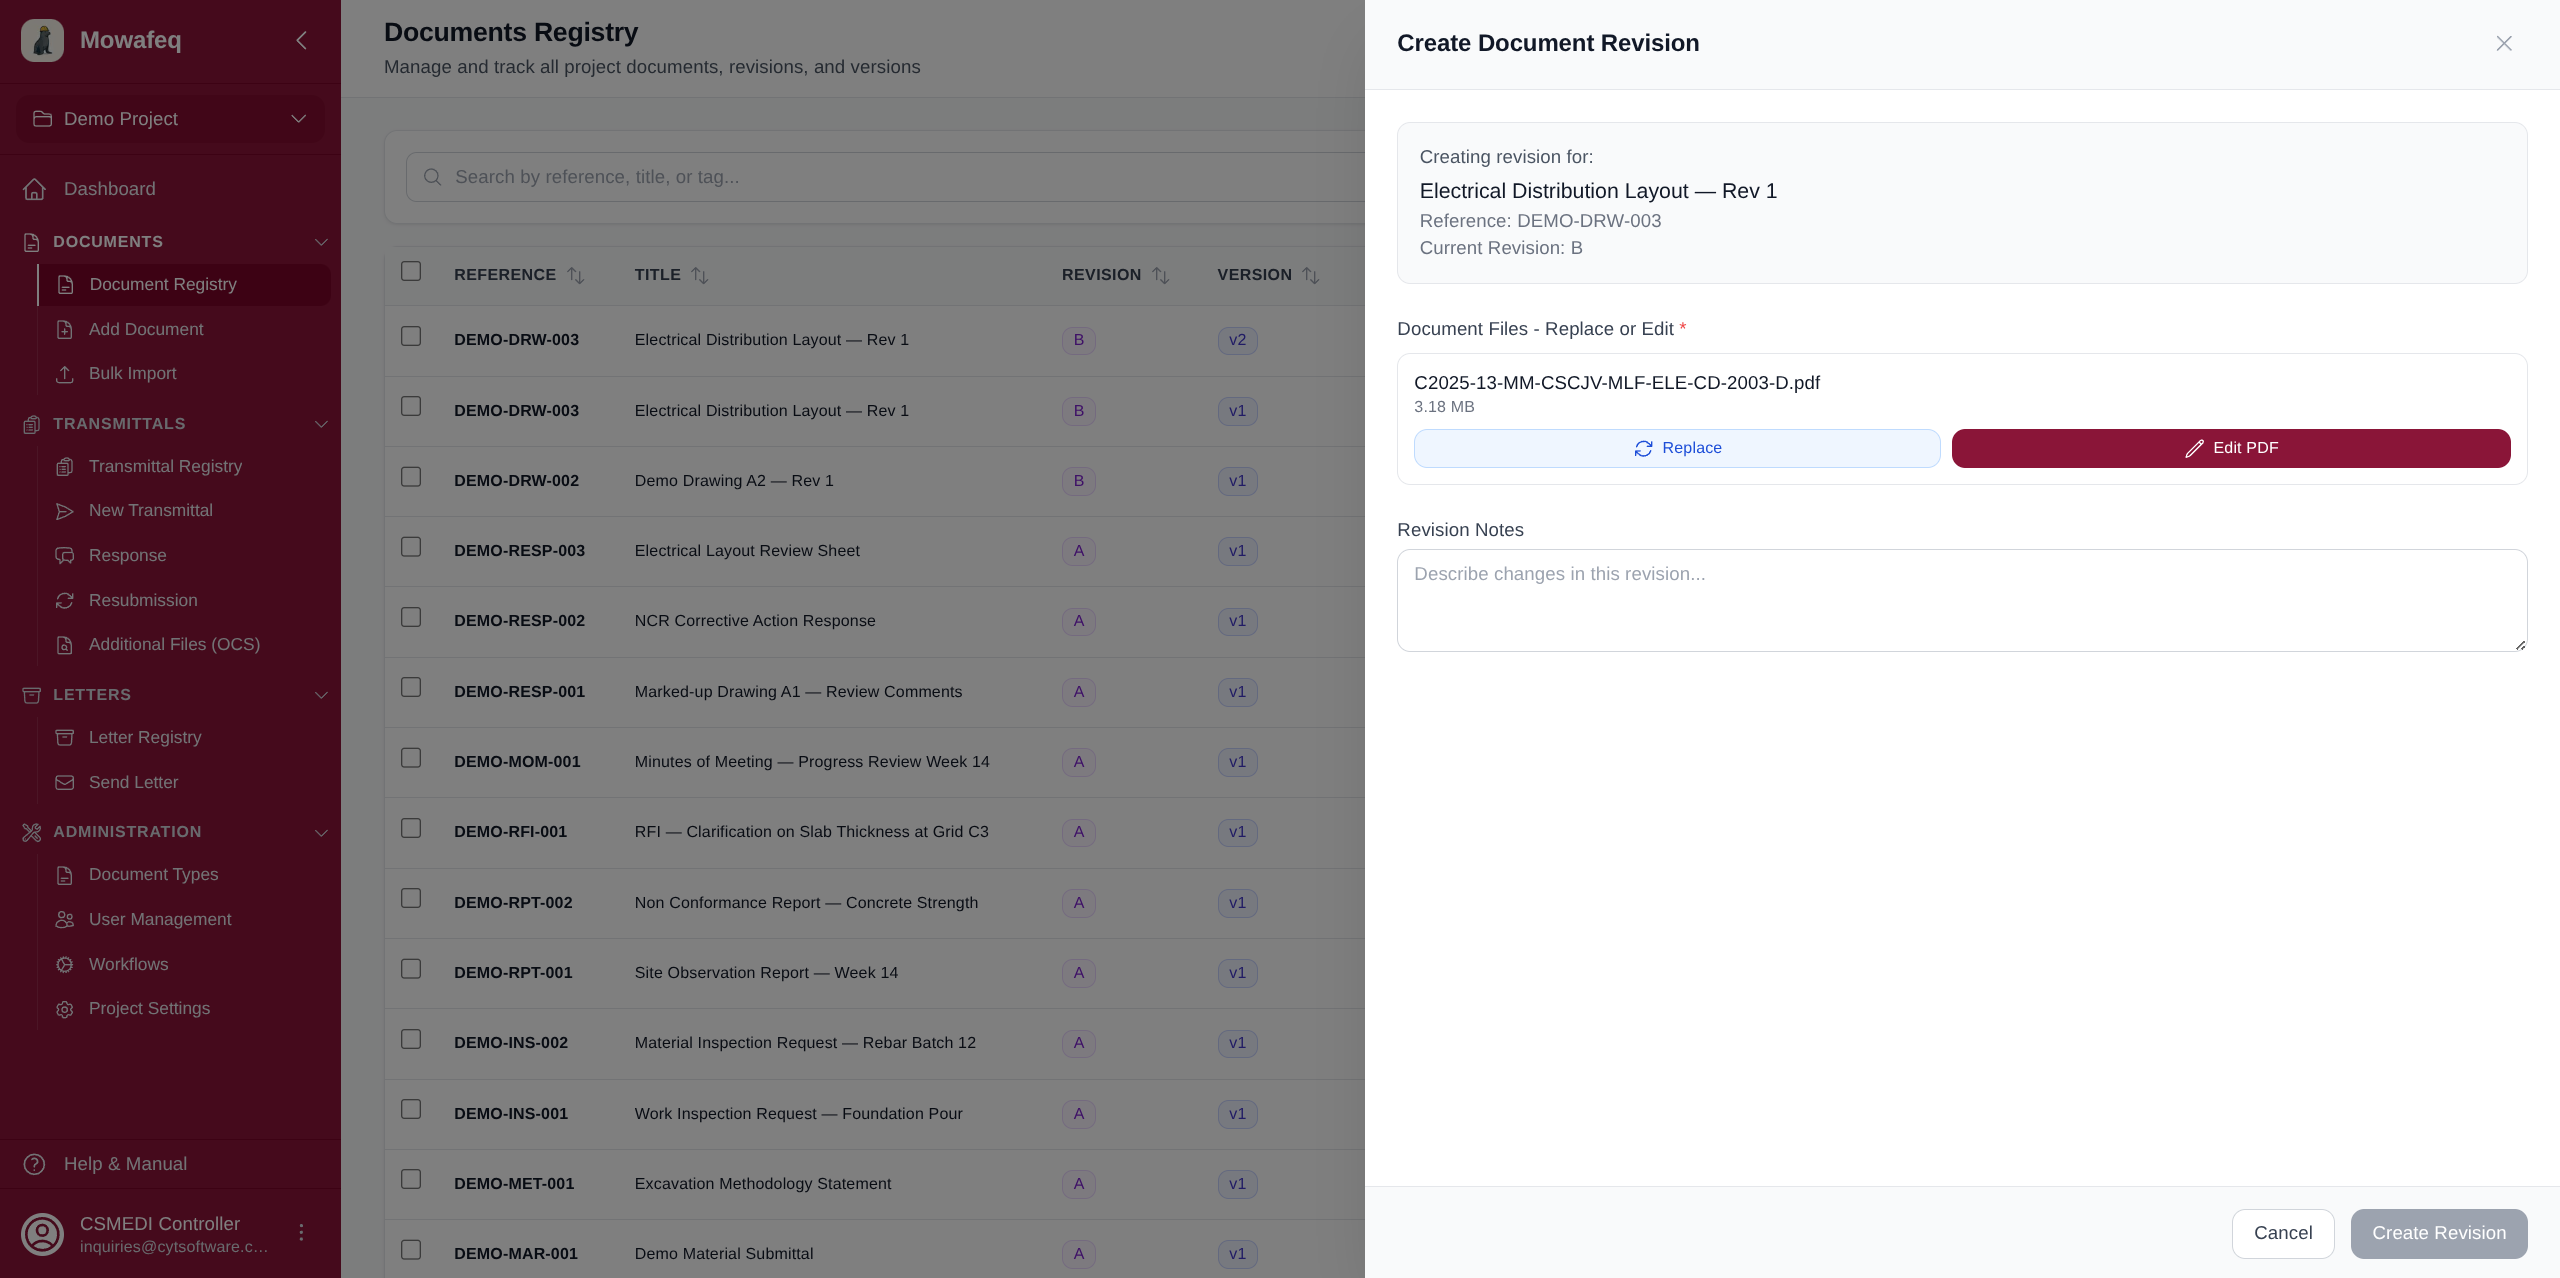Click the Mowafeq logo icon
The height and width of the screenshot is (1278, 2560).
42,40
